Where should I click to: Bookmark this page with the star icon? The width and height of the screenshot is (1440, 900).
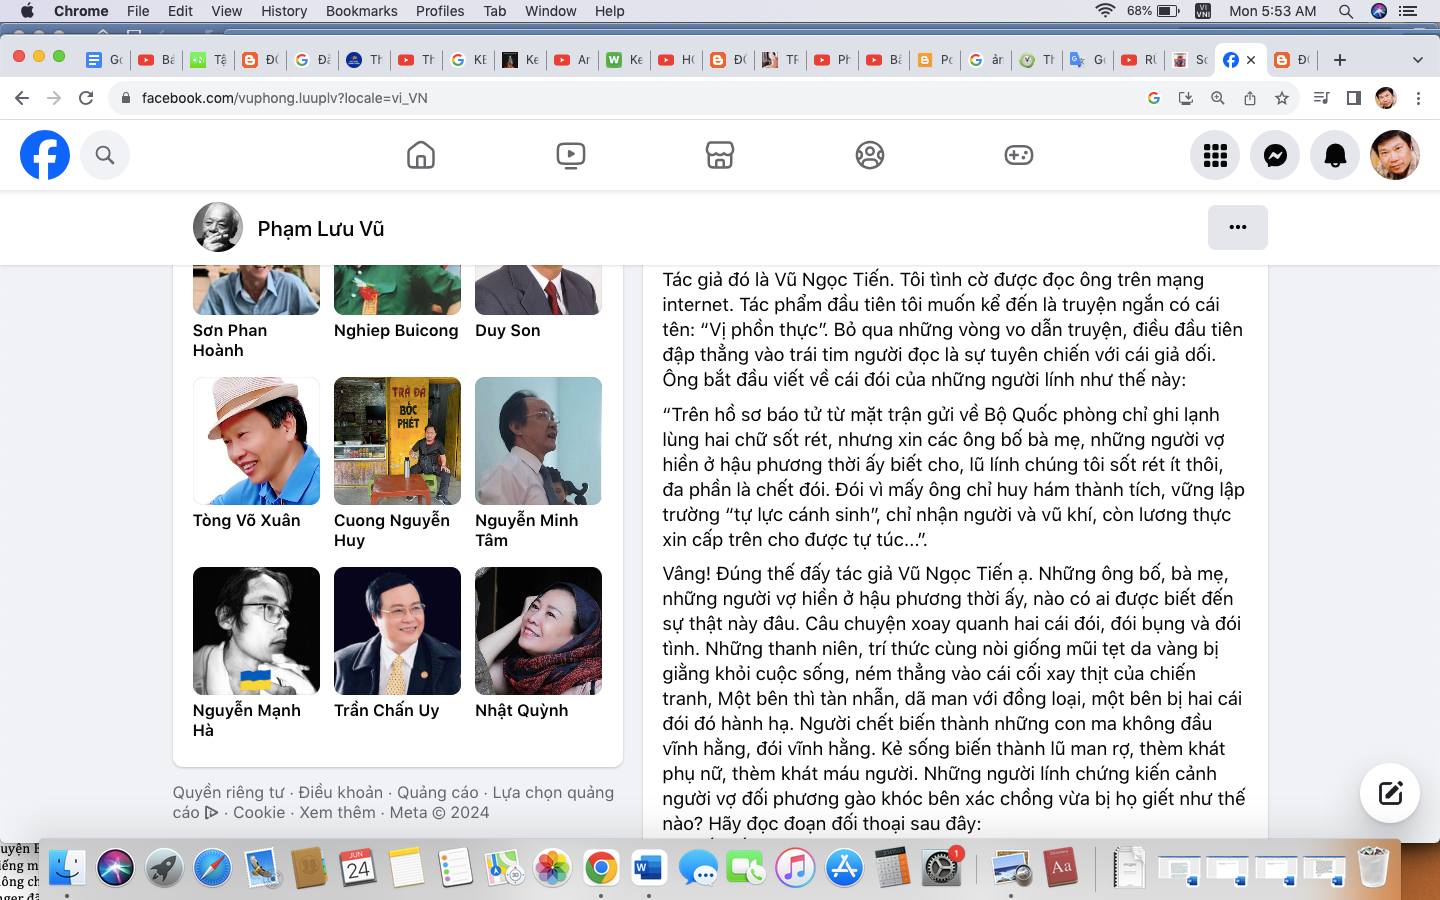pos(1281,98)
